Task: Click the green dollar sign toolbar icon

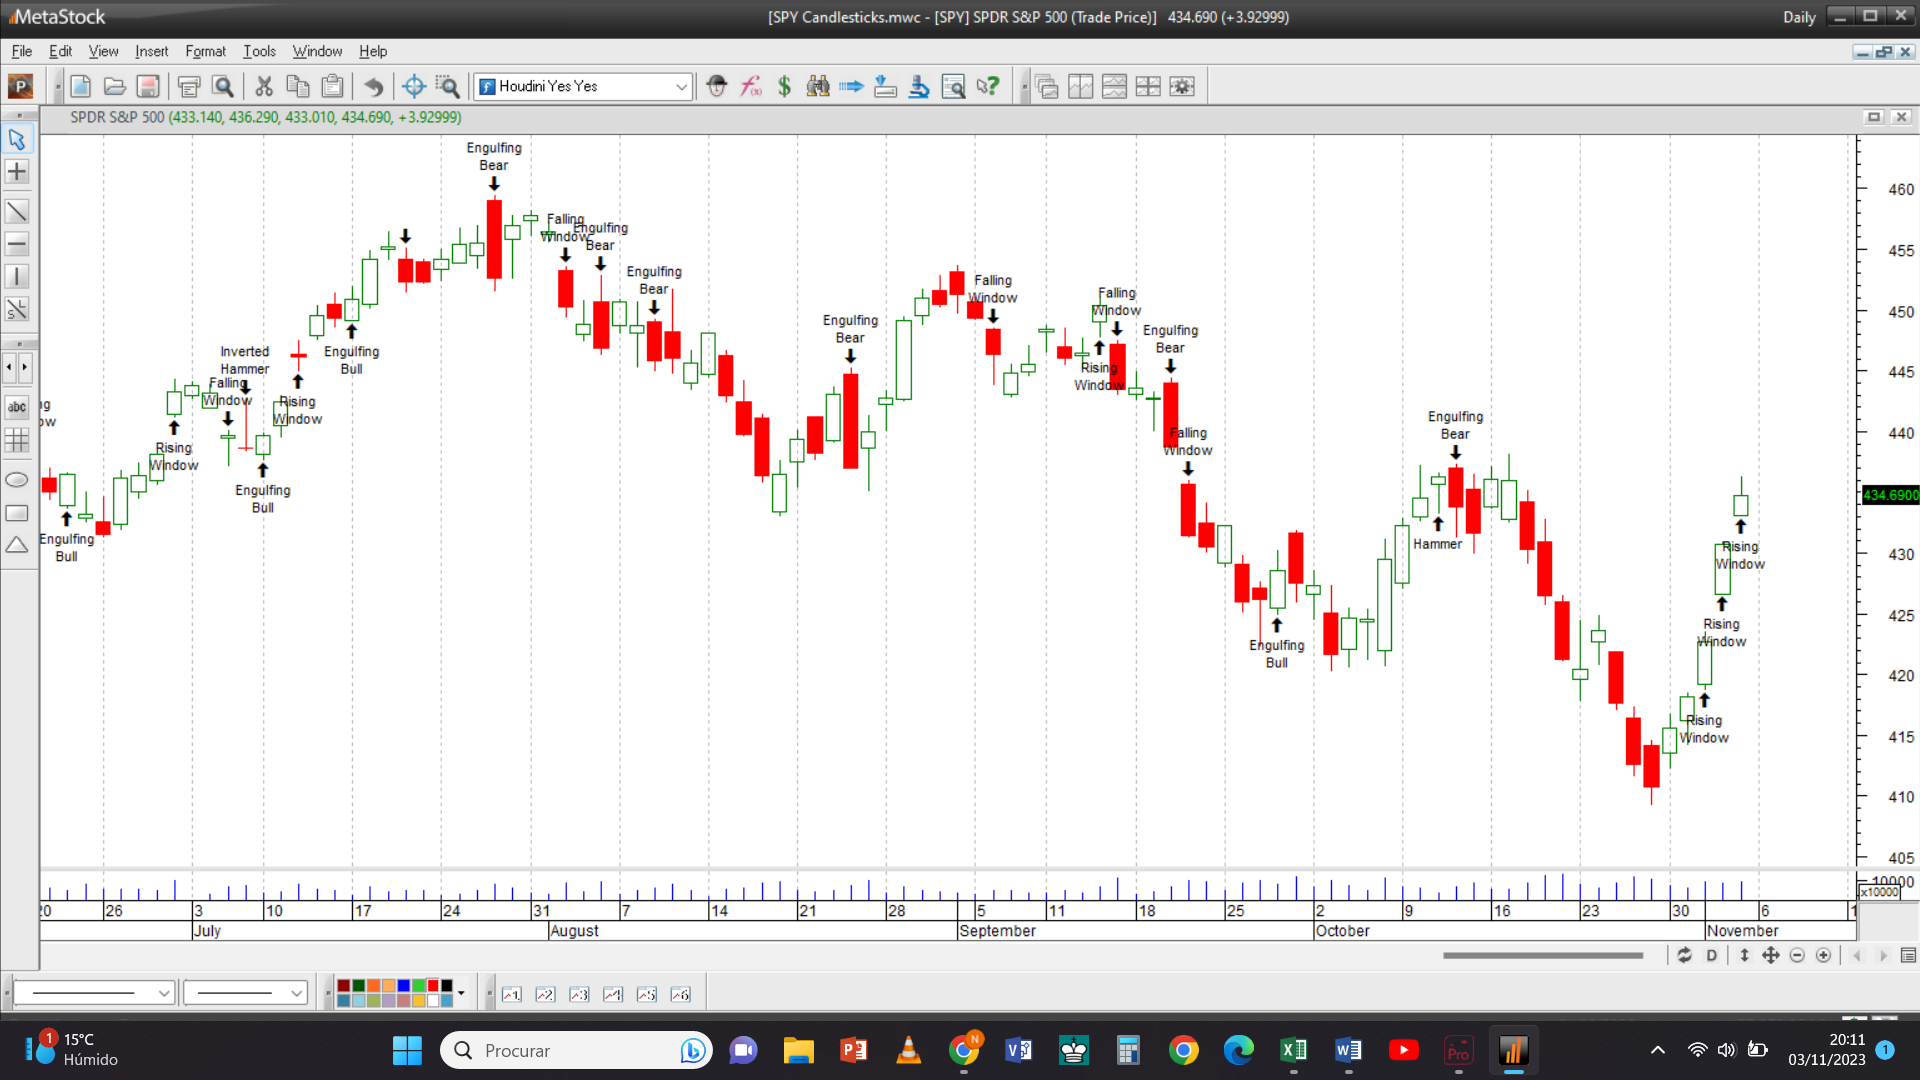Action: click(784, 87)
